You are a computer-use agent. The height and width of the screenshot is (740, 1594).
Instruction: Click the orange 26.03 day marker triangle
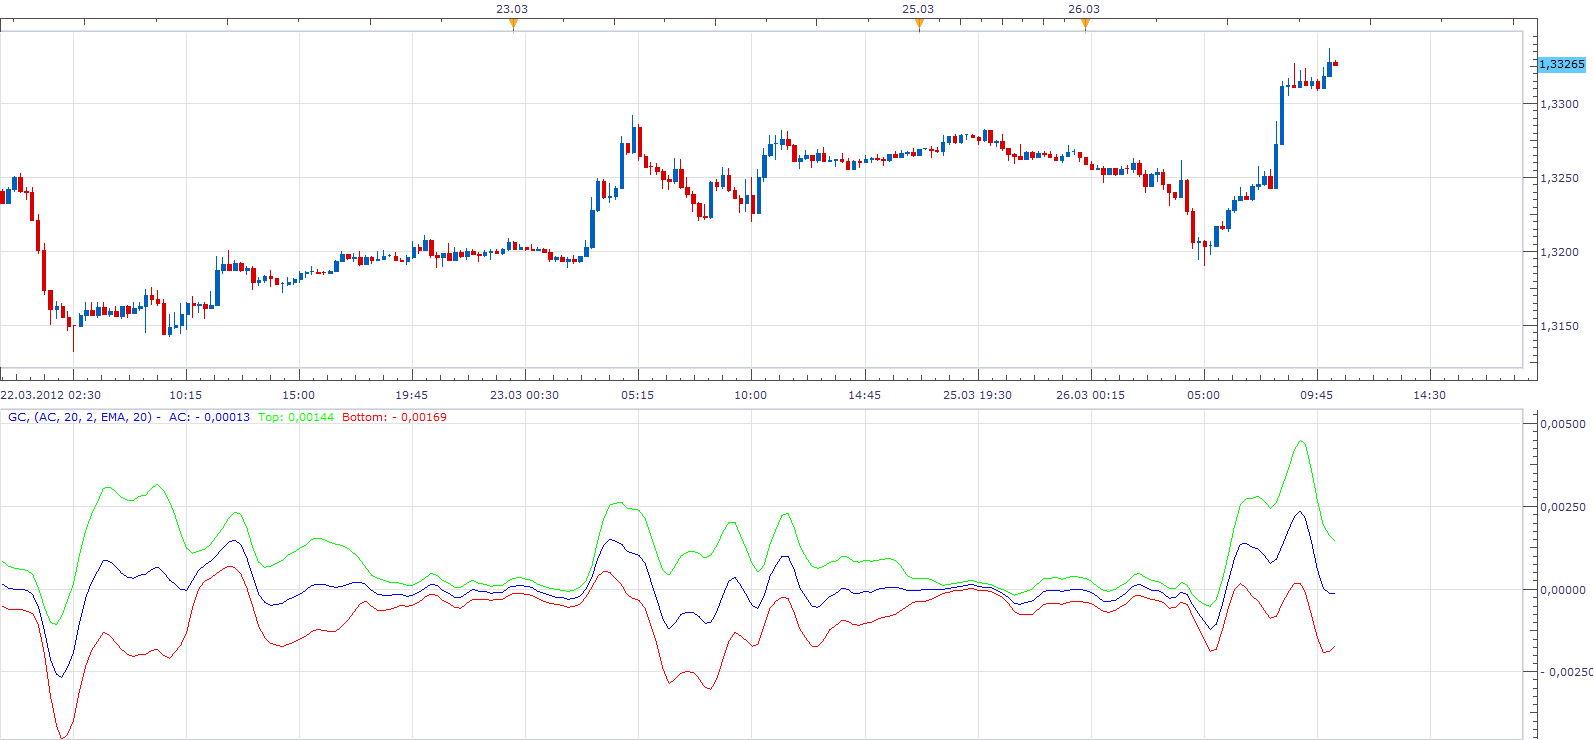click(1085, 25)
